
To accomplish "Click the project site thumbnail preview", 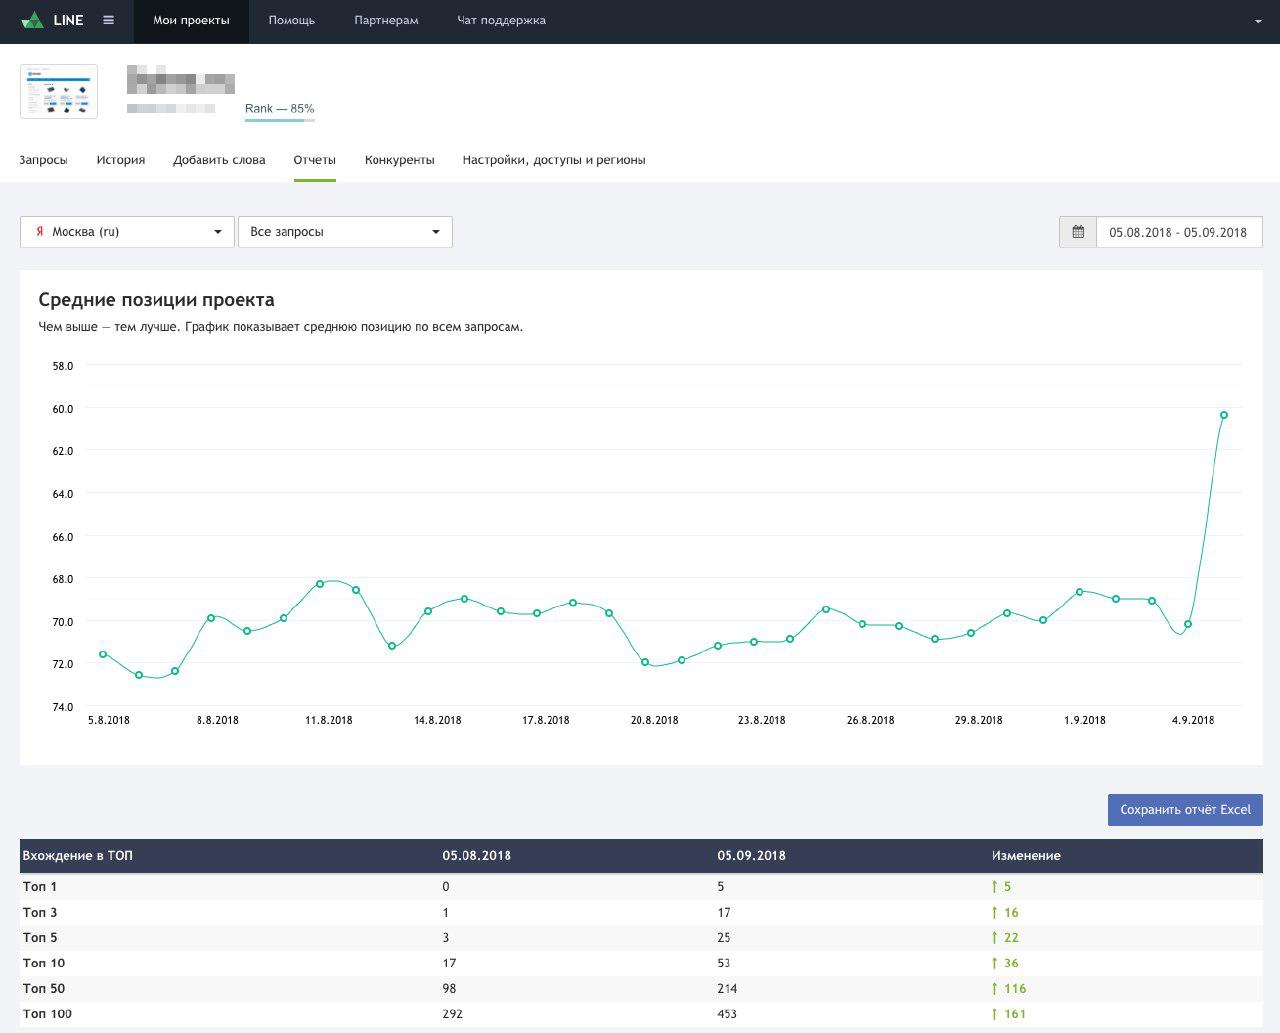I will click(59, 92).
